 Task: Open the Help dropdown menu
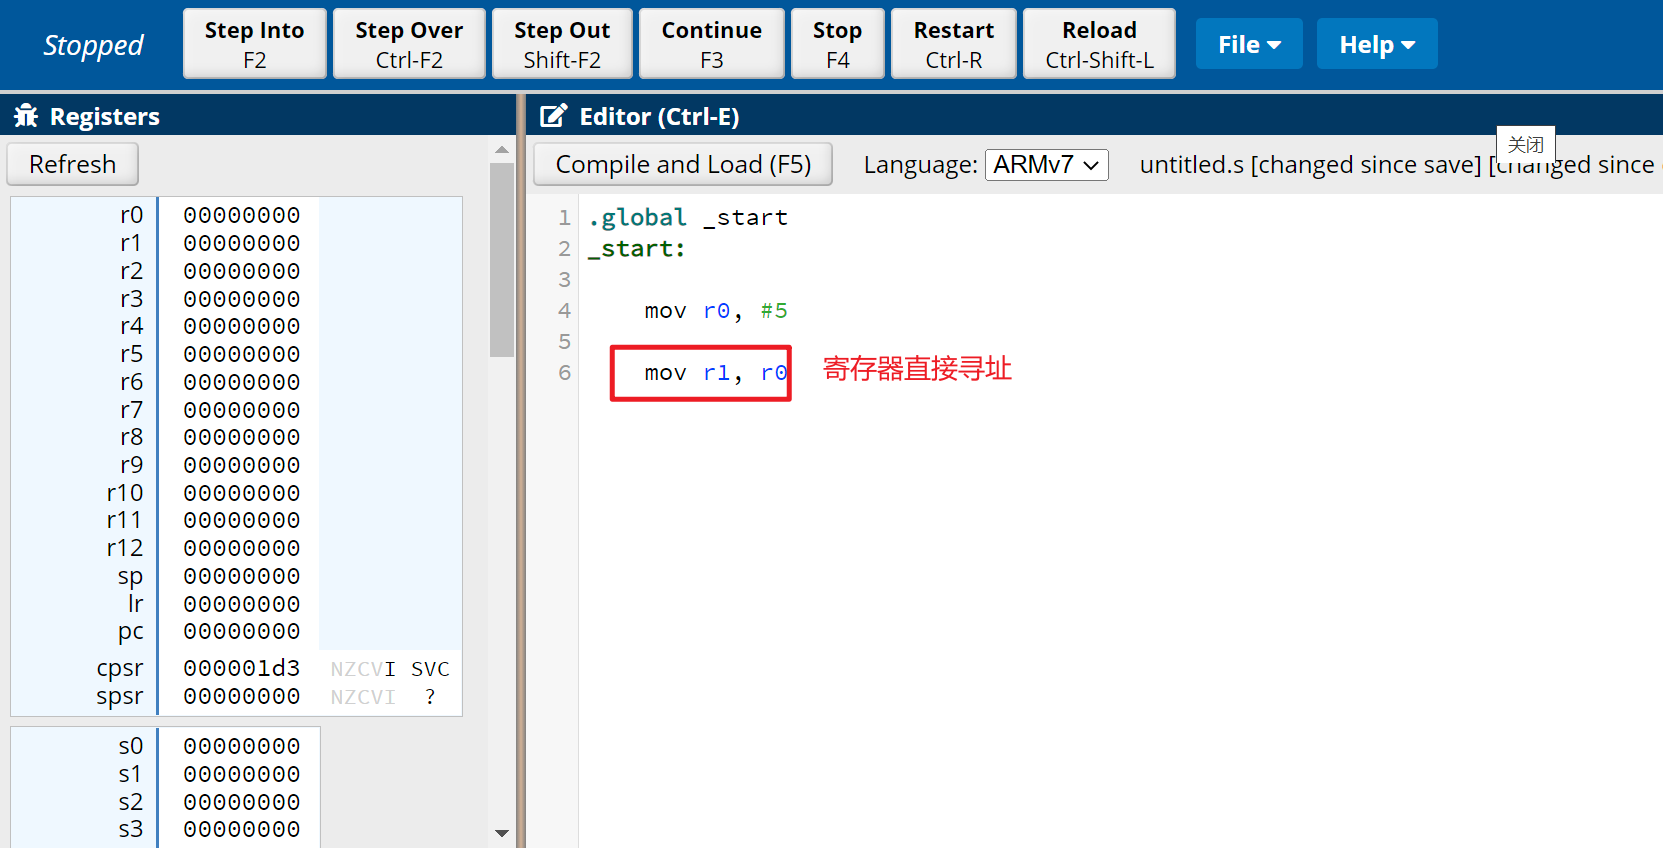point(1377,44)
